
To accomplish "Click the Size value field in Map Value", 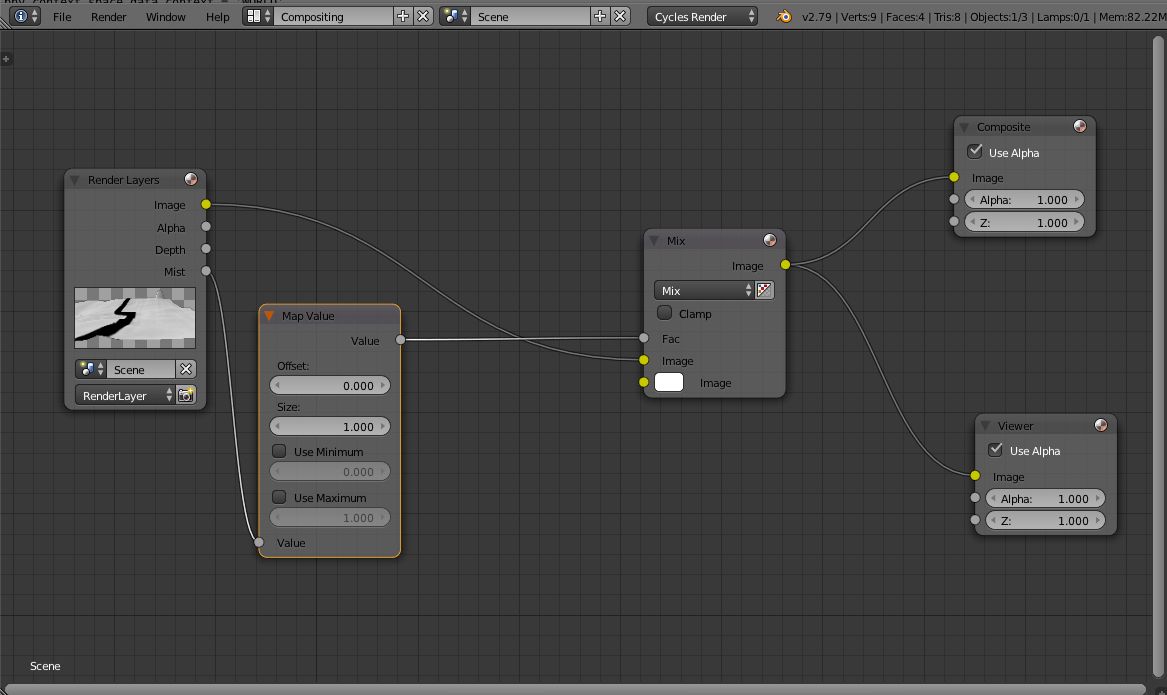I will (330, 426).
